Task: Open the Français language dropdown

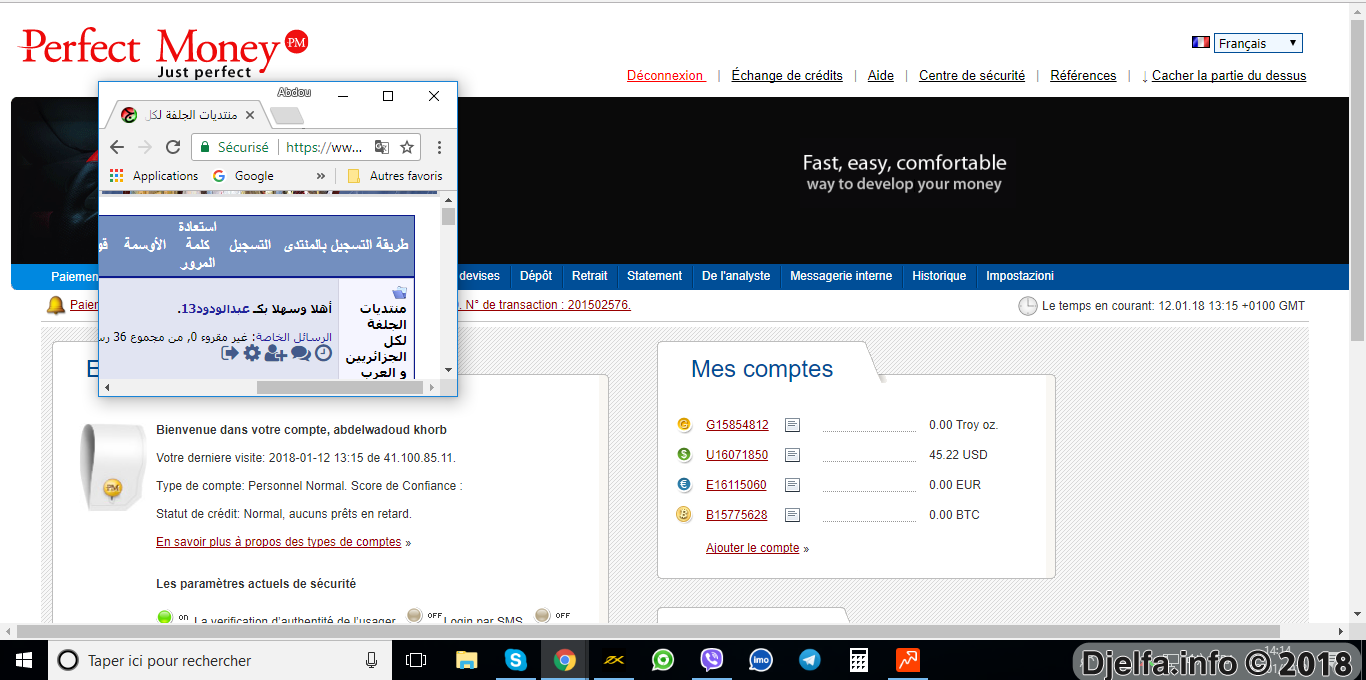Action: tap(1258, 43)
